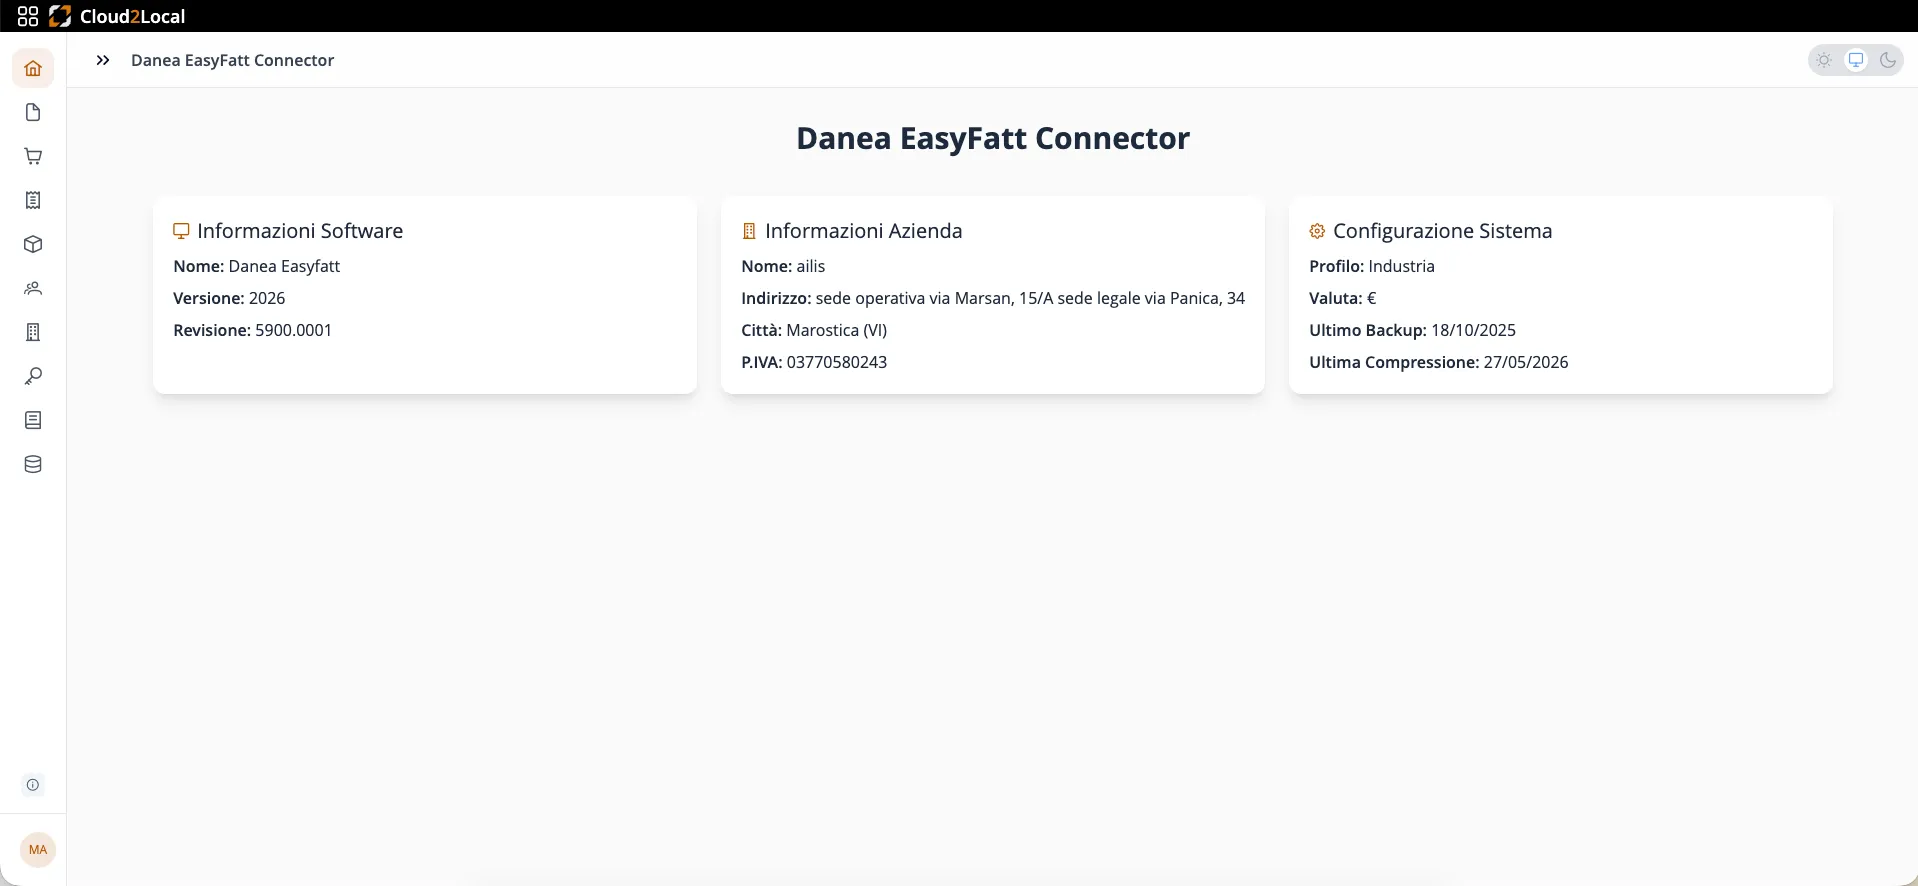This screenshot has width=1918, height=886.
Task: Open the apps grid in top bar
Action: coord(28,16)
